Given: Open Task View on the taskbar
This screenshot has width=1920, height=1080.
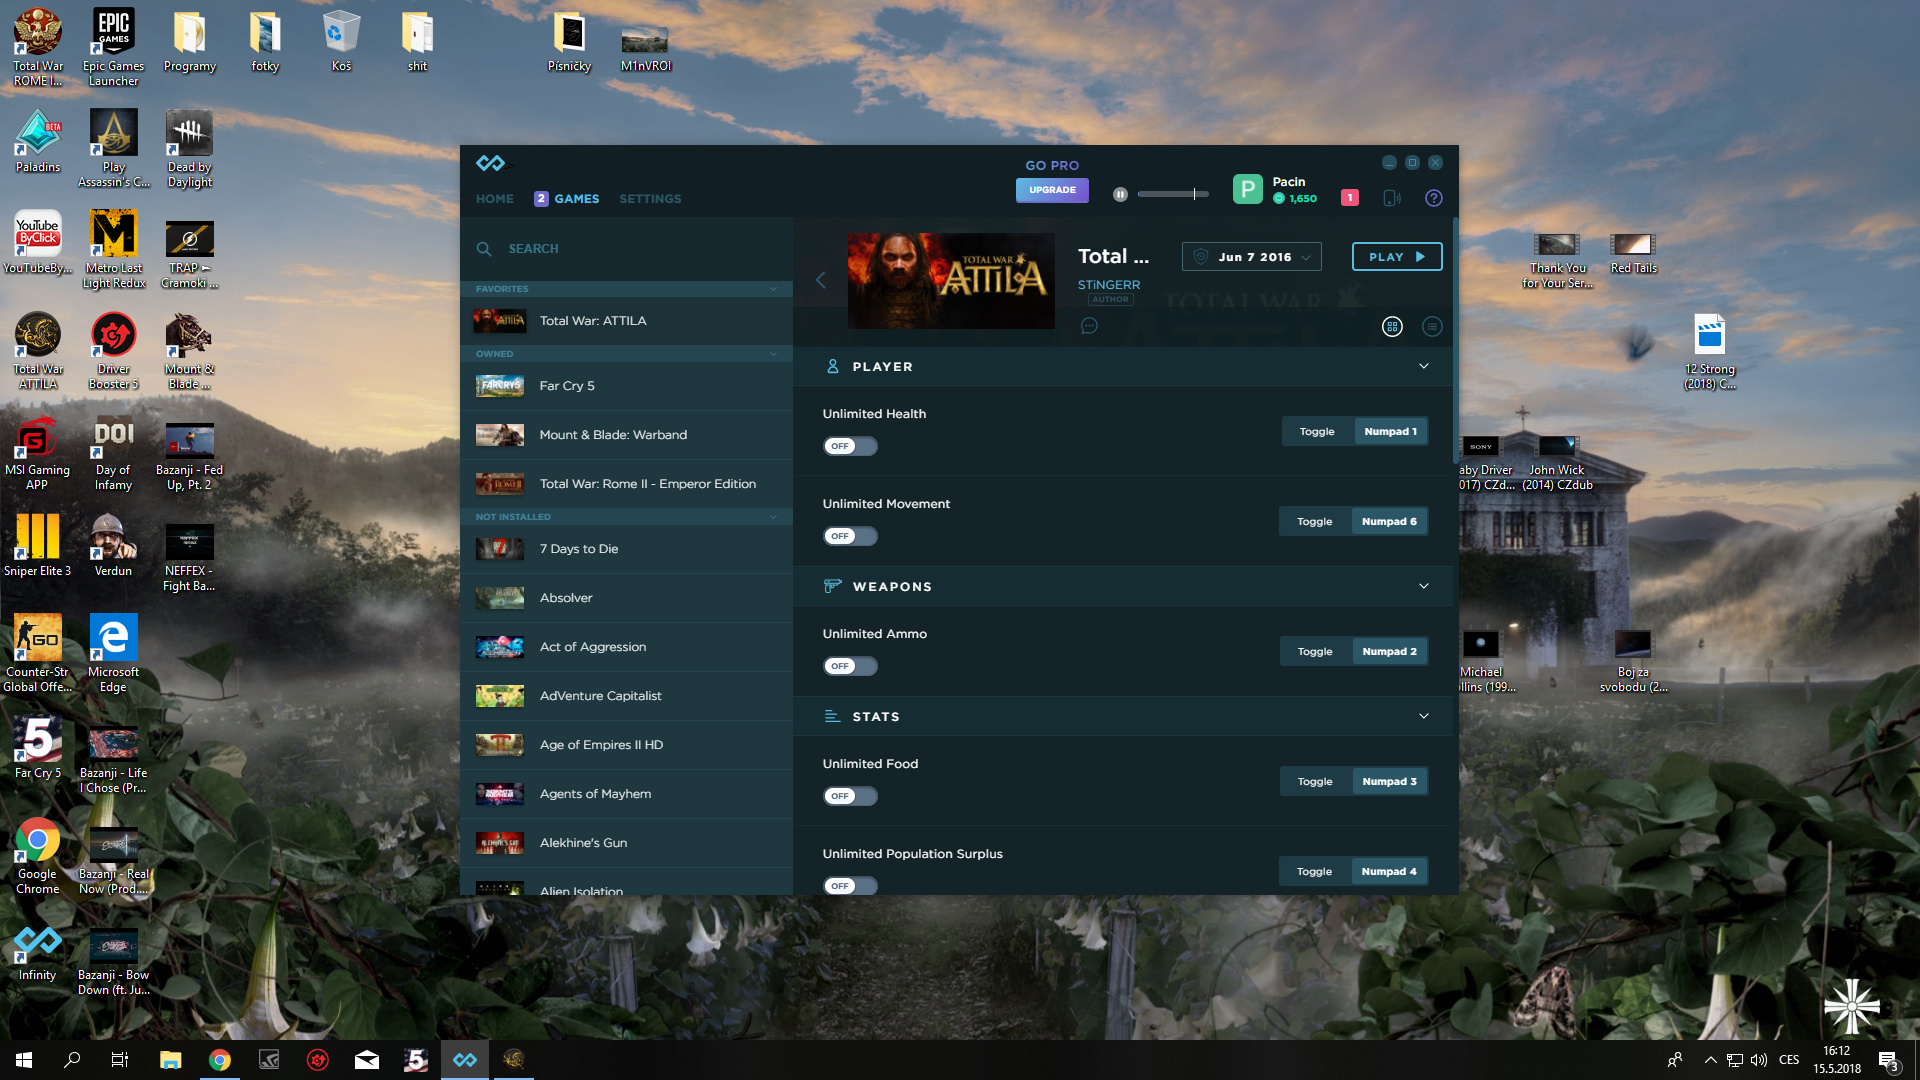Looking at the screenshot, I should tap(120, 1059).
